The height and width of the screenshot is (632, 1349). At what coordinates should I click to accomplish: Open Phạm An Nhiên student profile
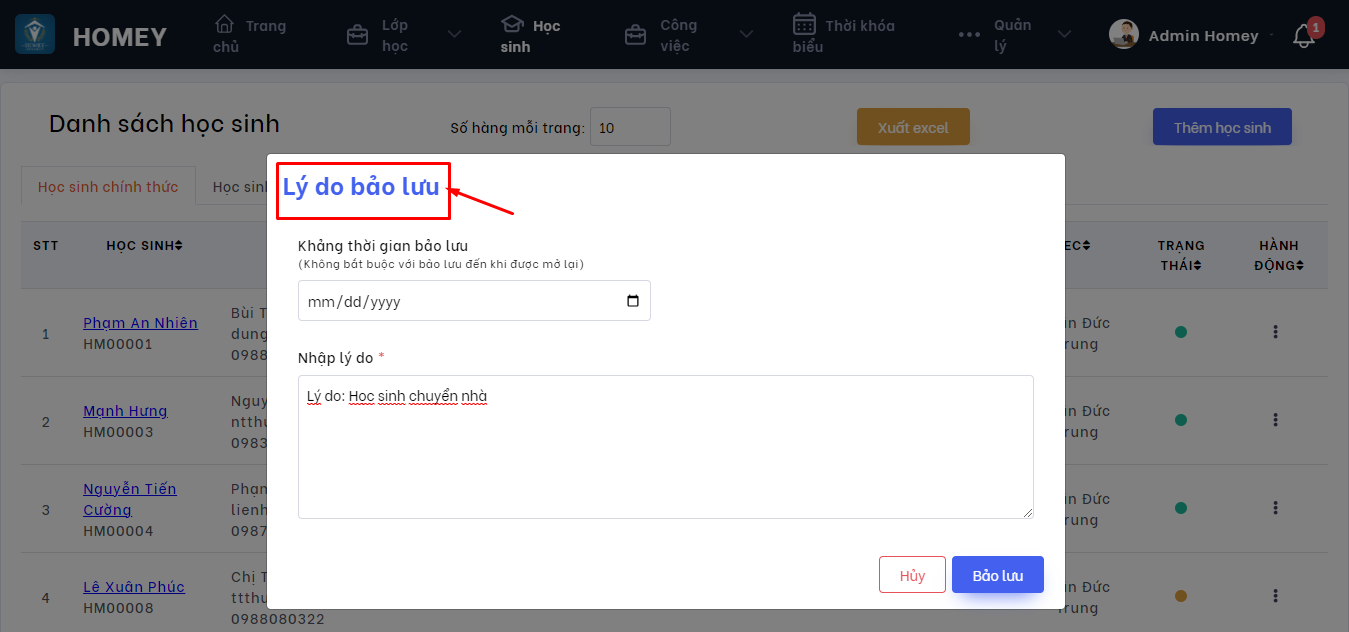pos(140,322)
